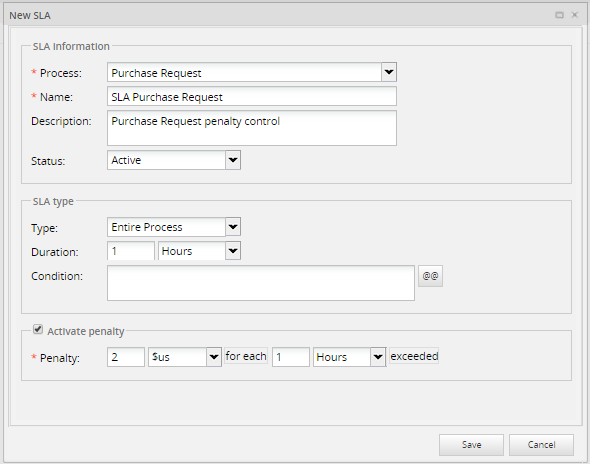
Task: Maximize the New SLA dialog
Action: click(559, 15)
